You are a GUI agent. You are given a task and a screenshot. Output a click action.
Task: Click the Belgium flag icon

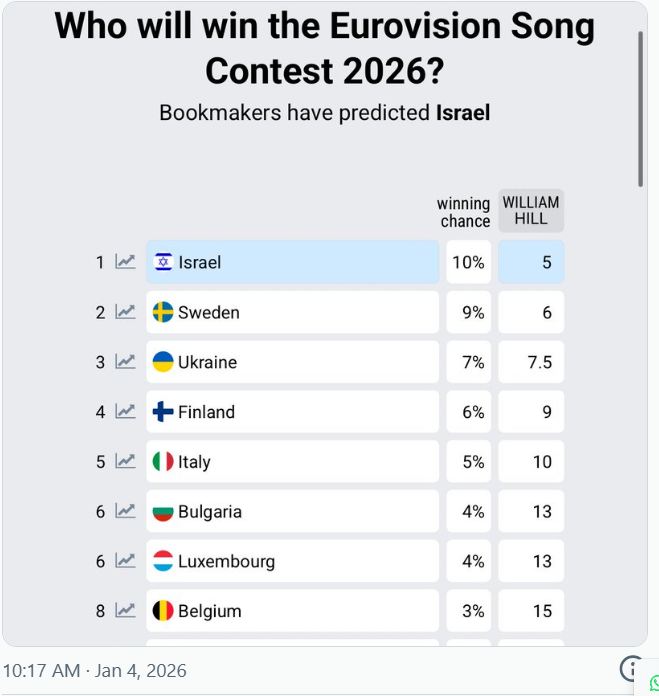coord(163,610)
